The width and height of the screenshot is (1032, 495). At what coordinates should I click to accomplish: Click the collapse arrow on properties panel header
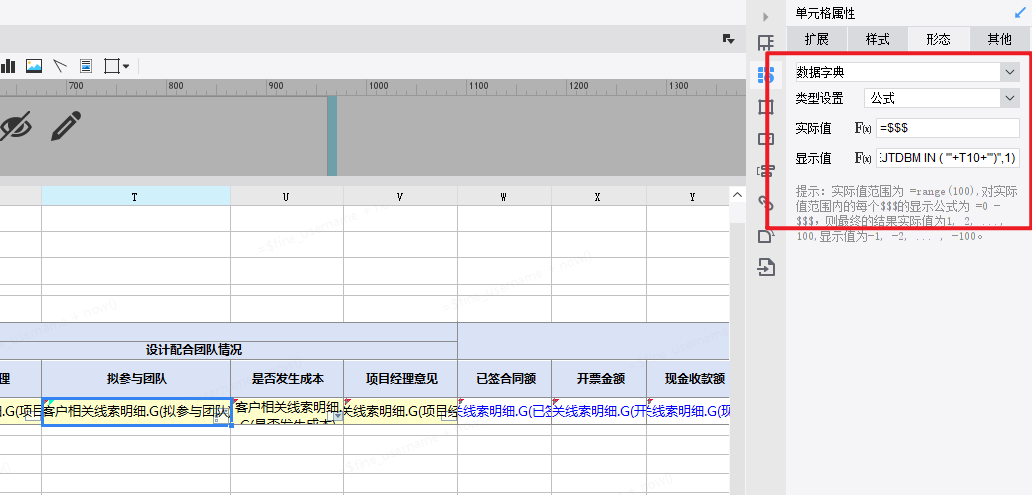click(x=1019, y=13)
